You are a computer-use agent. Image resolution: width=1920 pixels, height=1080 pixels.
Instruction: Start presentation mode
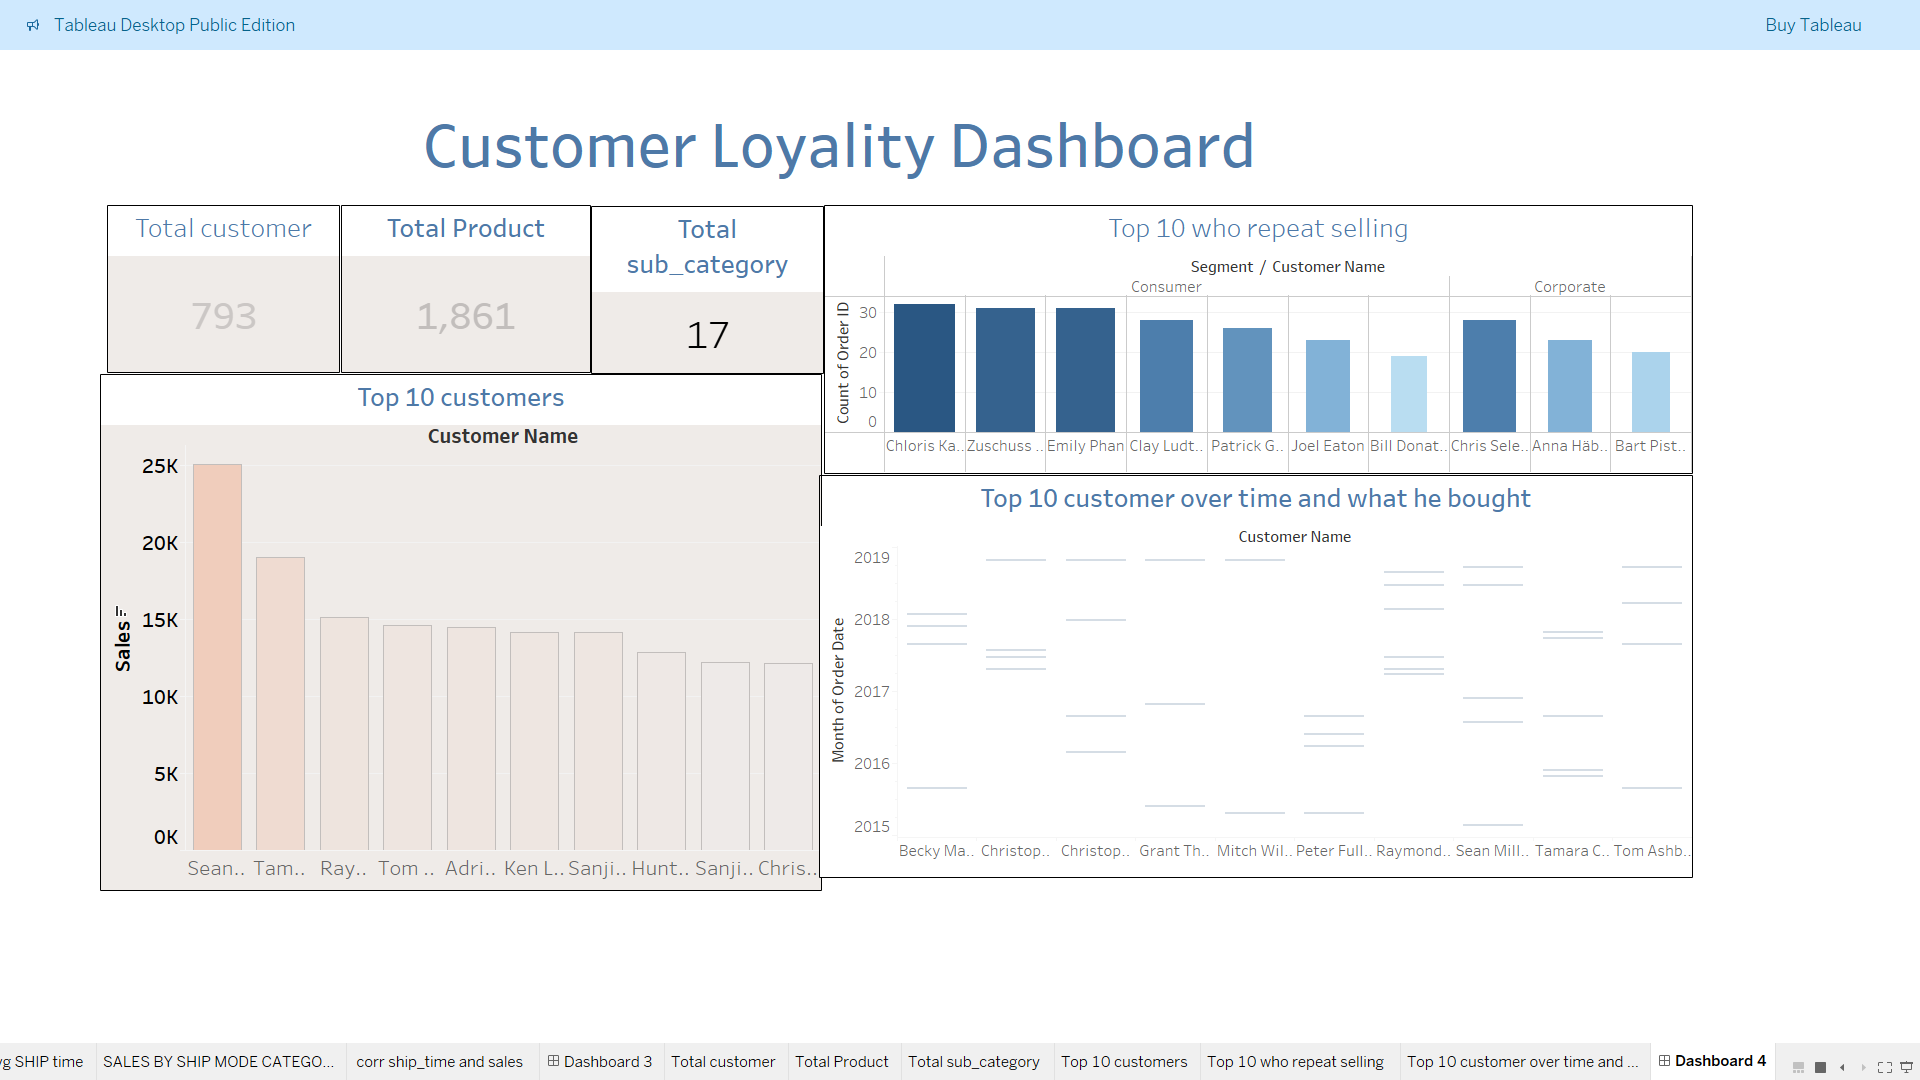pyautogui.click(x=1906, y=1067)
